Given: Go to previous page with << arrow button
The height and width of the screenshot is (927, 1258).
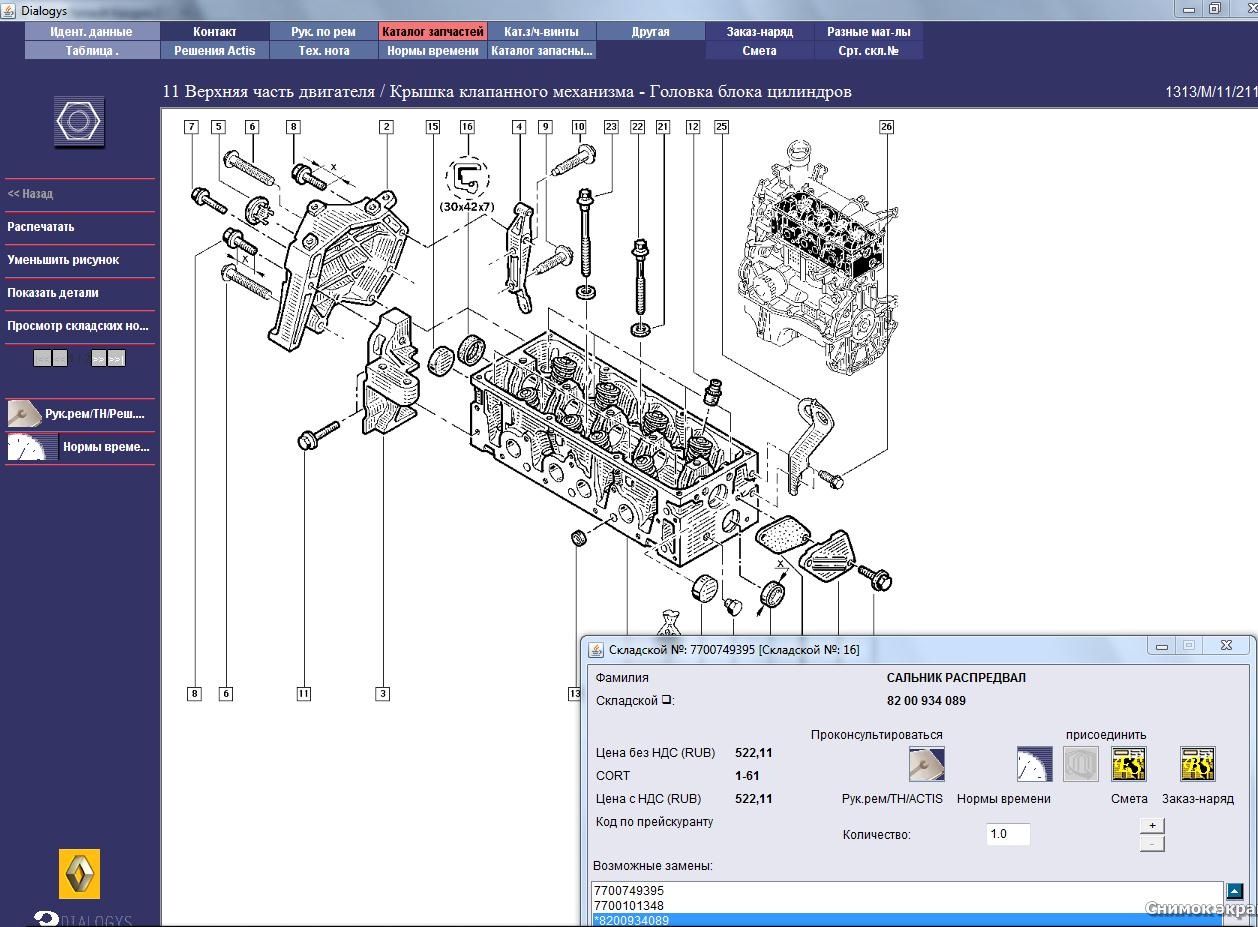Looking at the screenshot, I should pos(60,358).
